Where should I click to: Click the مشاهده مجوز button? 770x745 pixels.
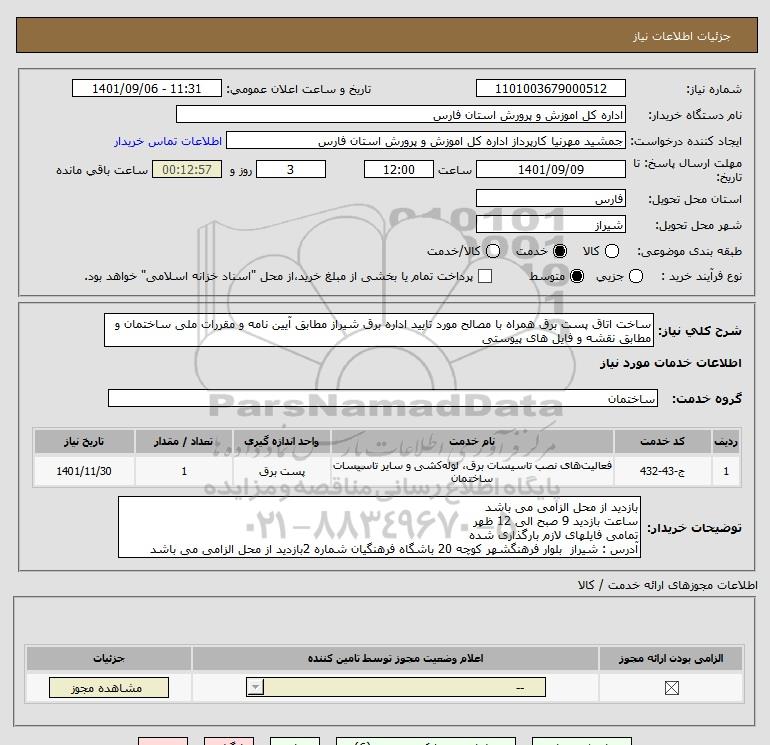pos(109,688)
